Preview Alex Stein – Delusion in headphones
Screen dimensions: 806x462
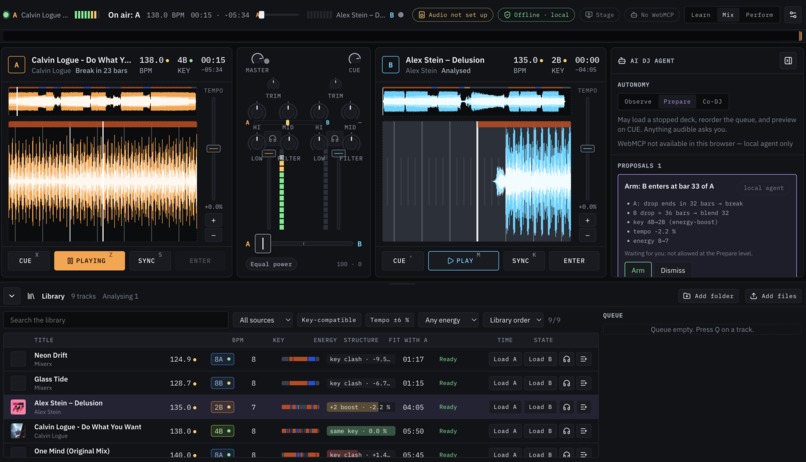(566, 407)
